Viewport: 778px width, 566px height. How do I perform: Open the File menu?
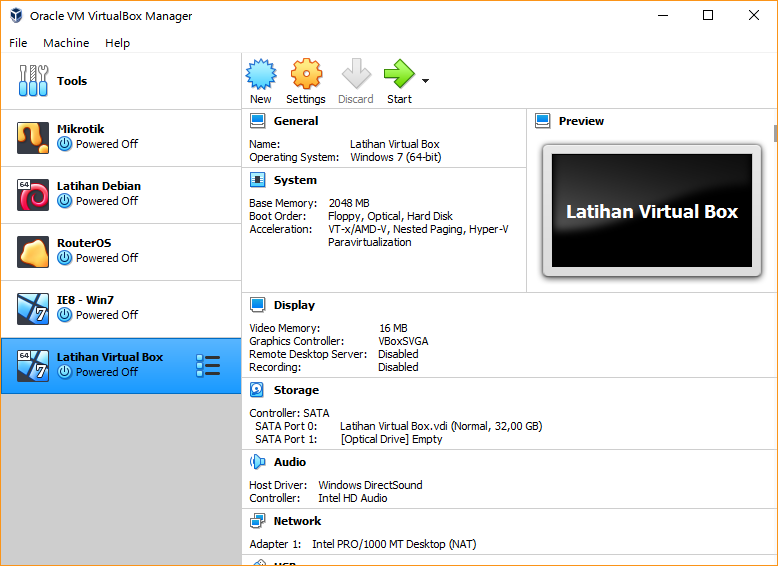tap(18, 43)
